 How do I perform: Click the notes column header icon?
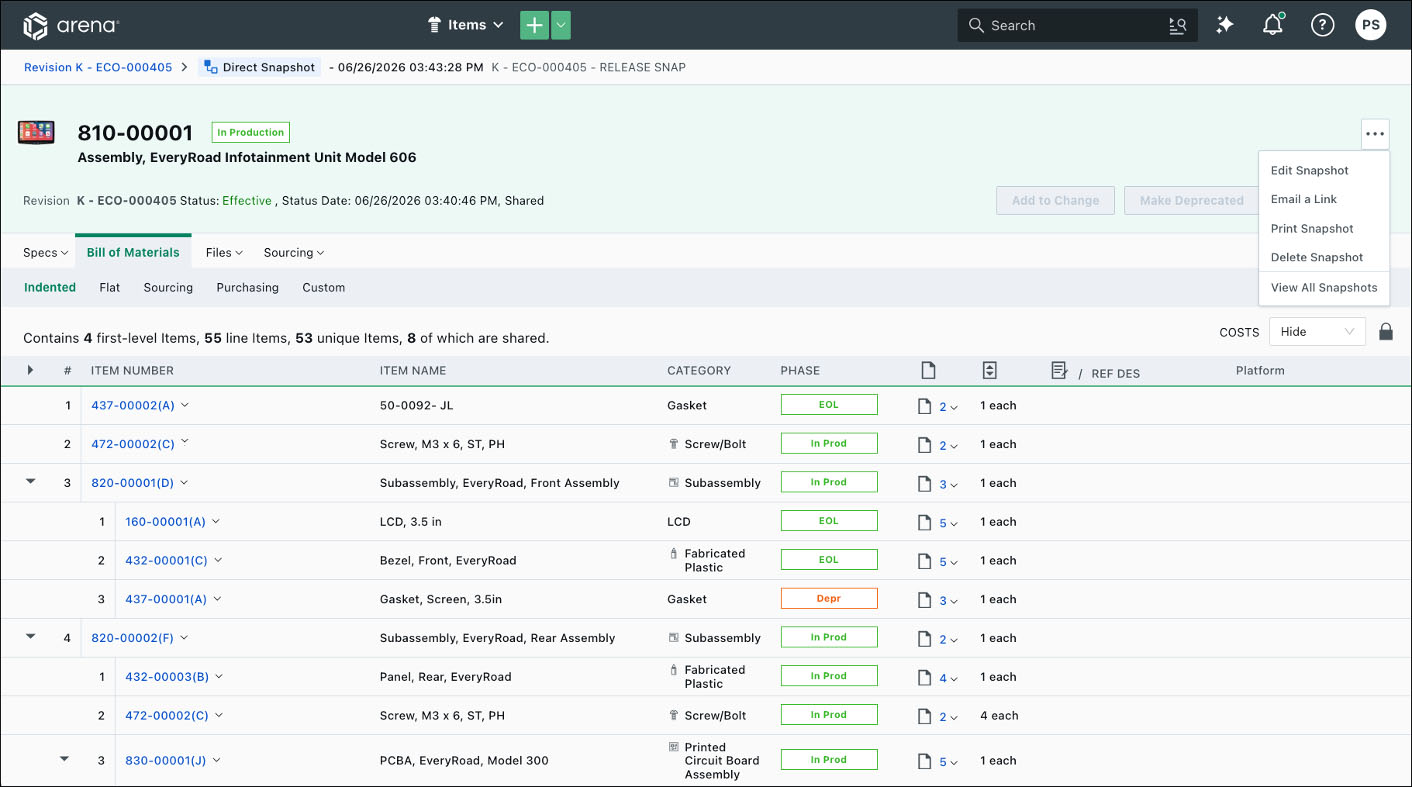(x=1060, y=371)
